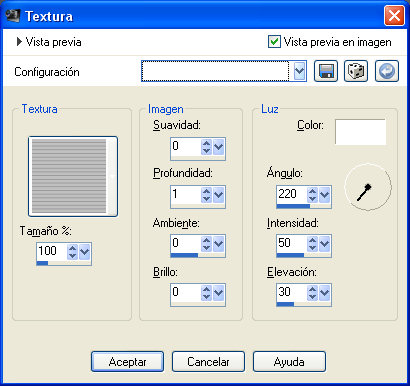410x386 pixels.
Task: Click the blue progress bar under Ambiente
Action: [184, 255]
